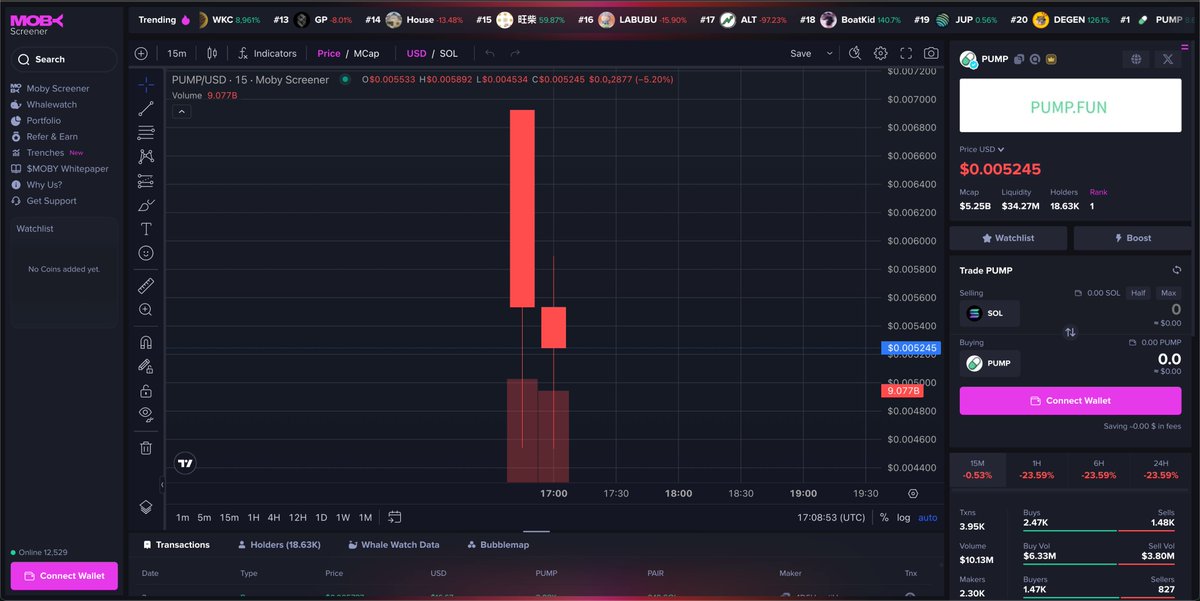Open the Holders (18.63K) tab
Image resolution: width=1200 pixels, height=601 pixels.
[279, 545]
